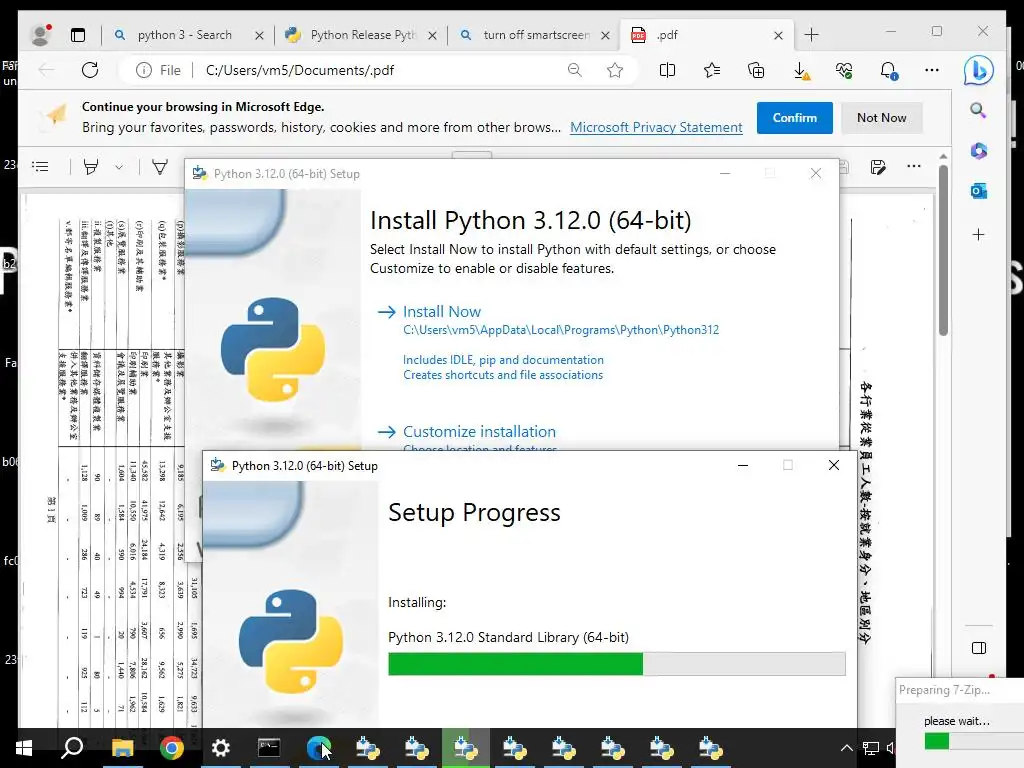Viewport: 1024px width, 768px height.
Task: Open Windows taskbar search
Action: tap(72, 748)
